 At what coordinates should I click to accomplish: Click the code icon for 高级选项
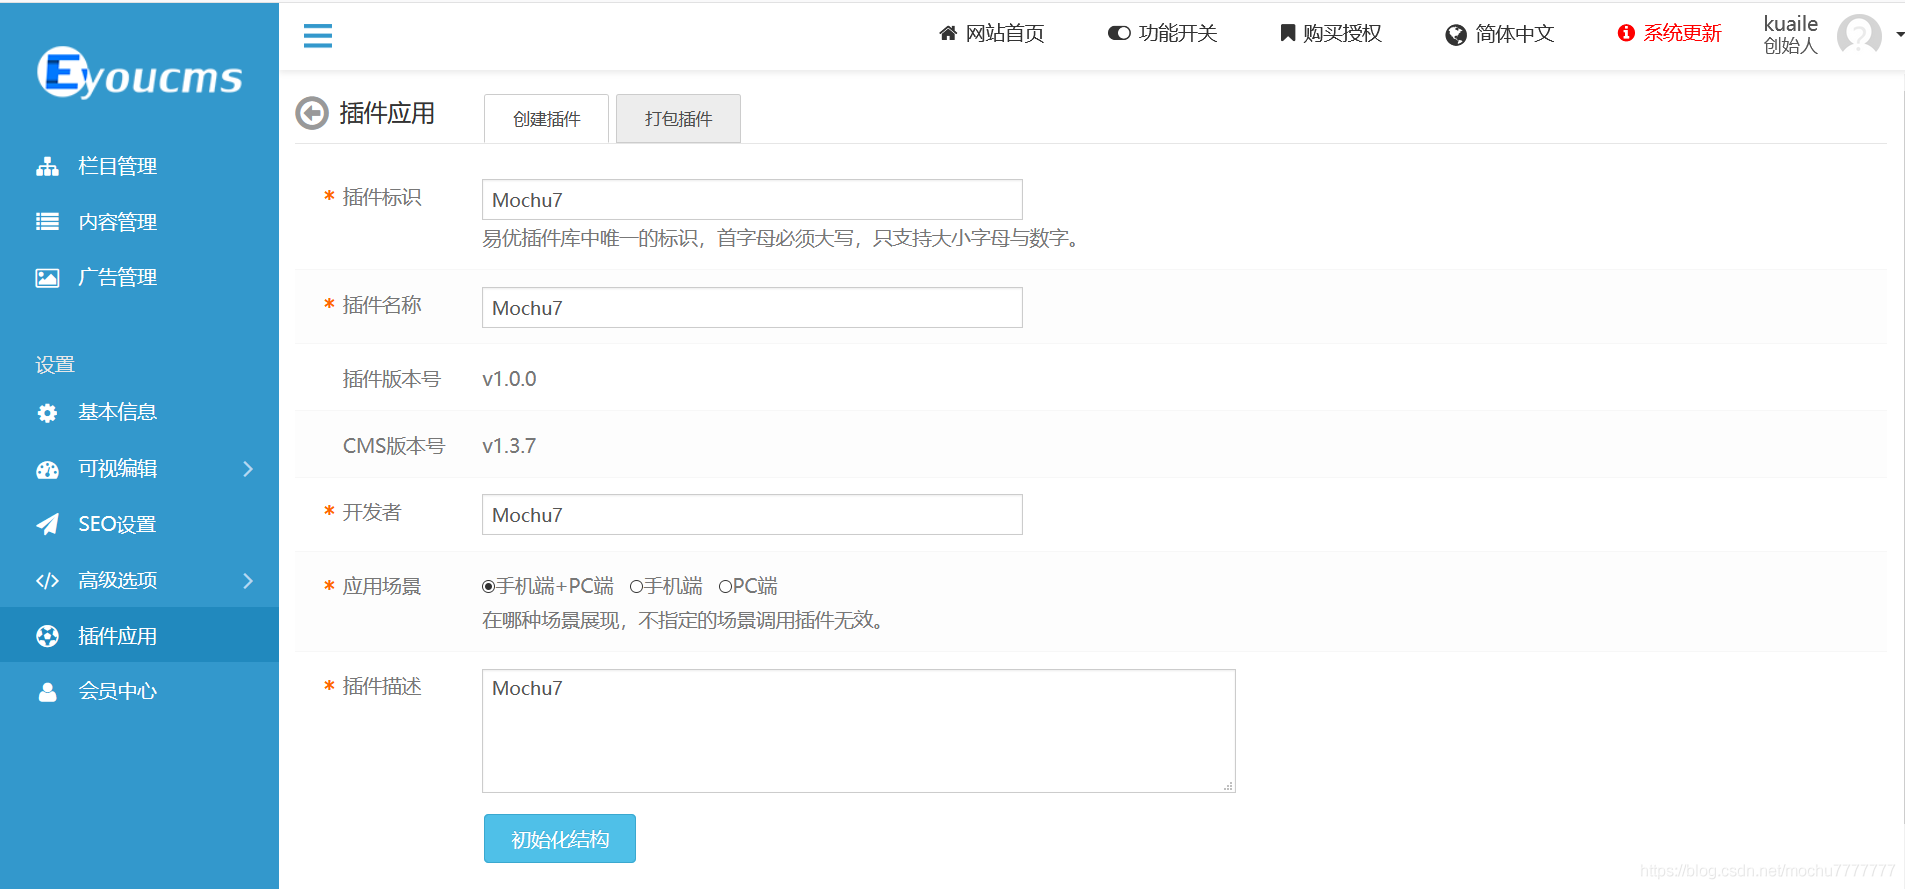pyautogui.click(x=47, y=581)
